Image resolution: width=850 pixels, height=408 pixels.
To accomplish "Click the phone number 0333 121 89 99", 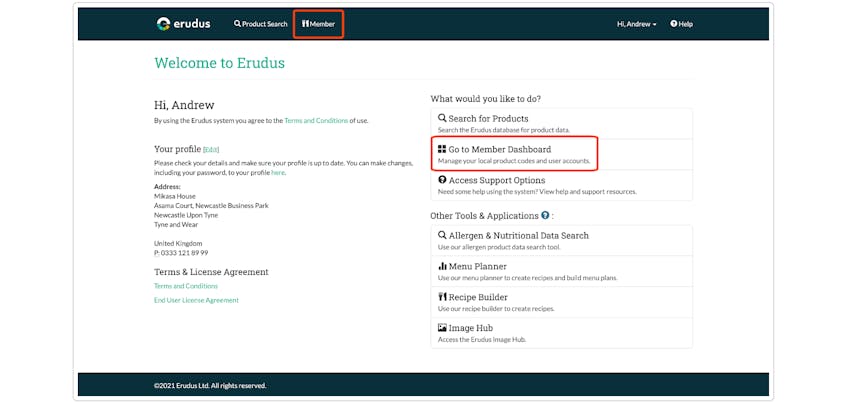I will coord(184,253).
